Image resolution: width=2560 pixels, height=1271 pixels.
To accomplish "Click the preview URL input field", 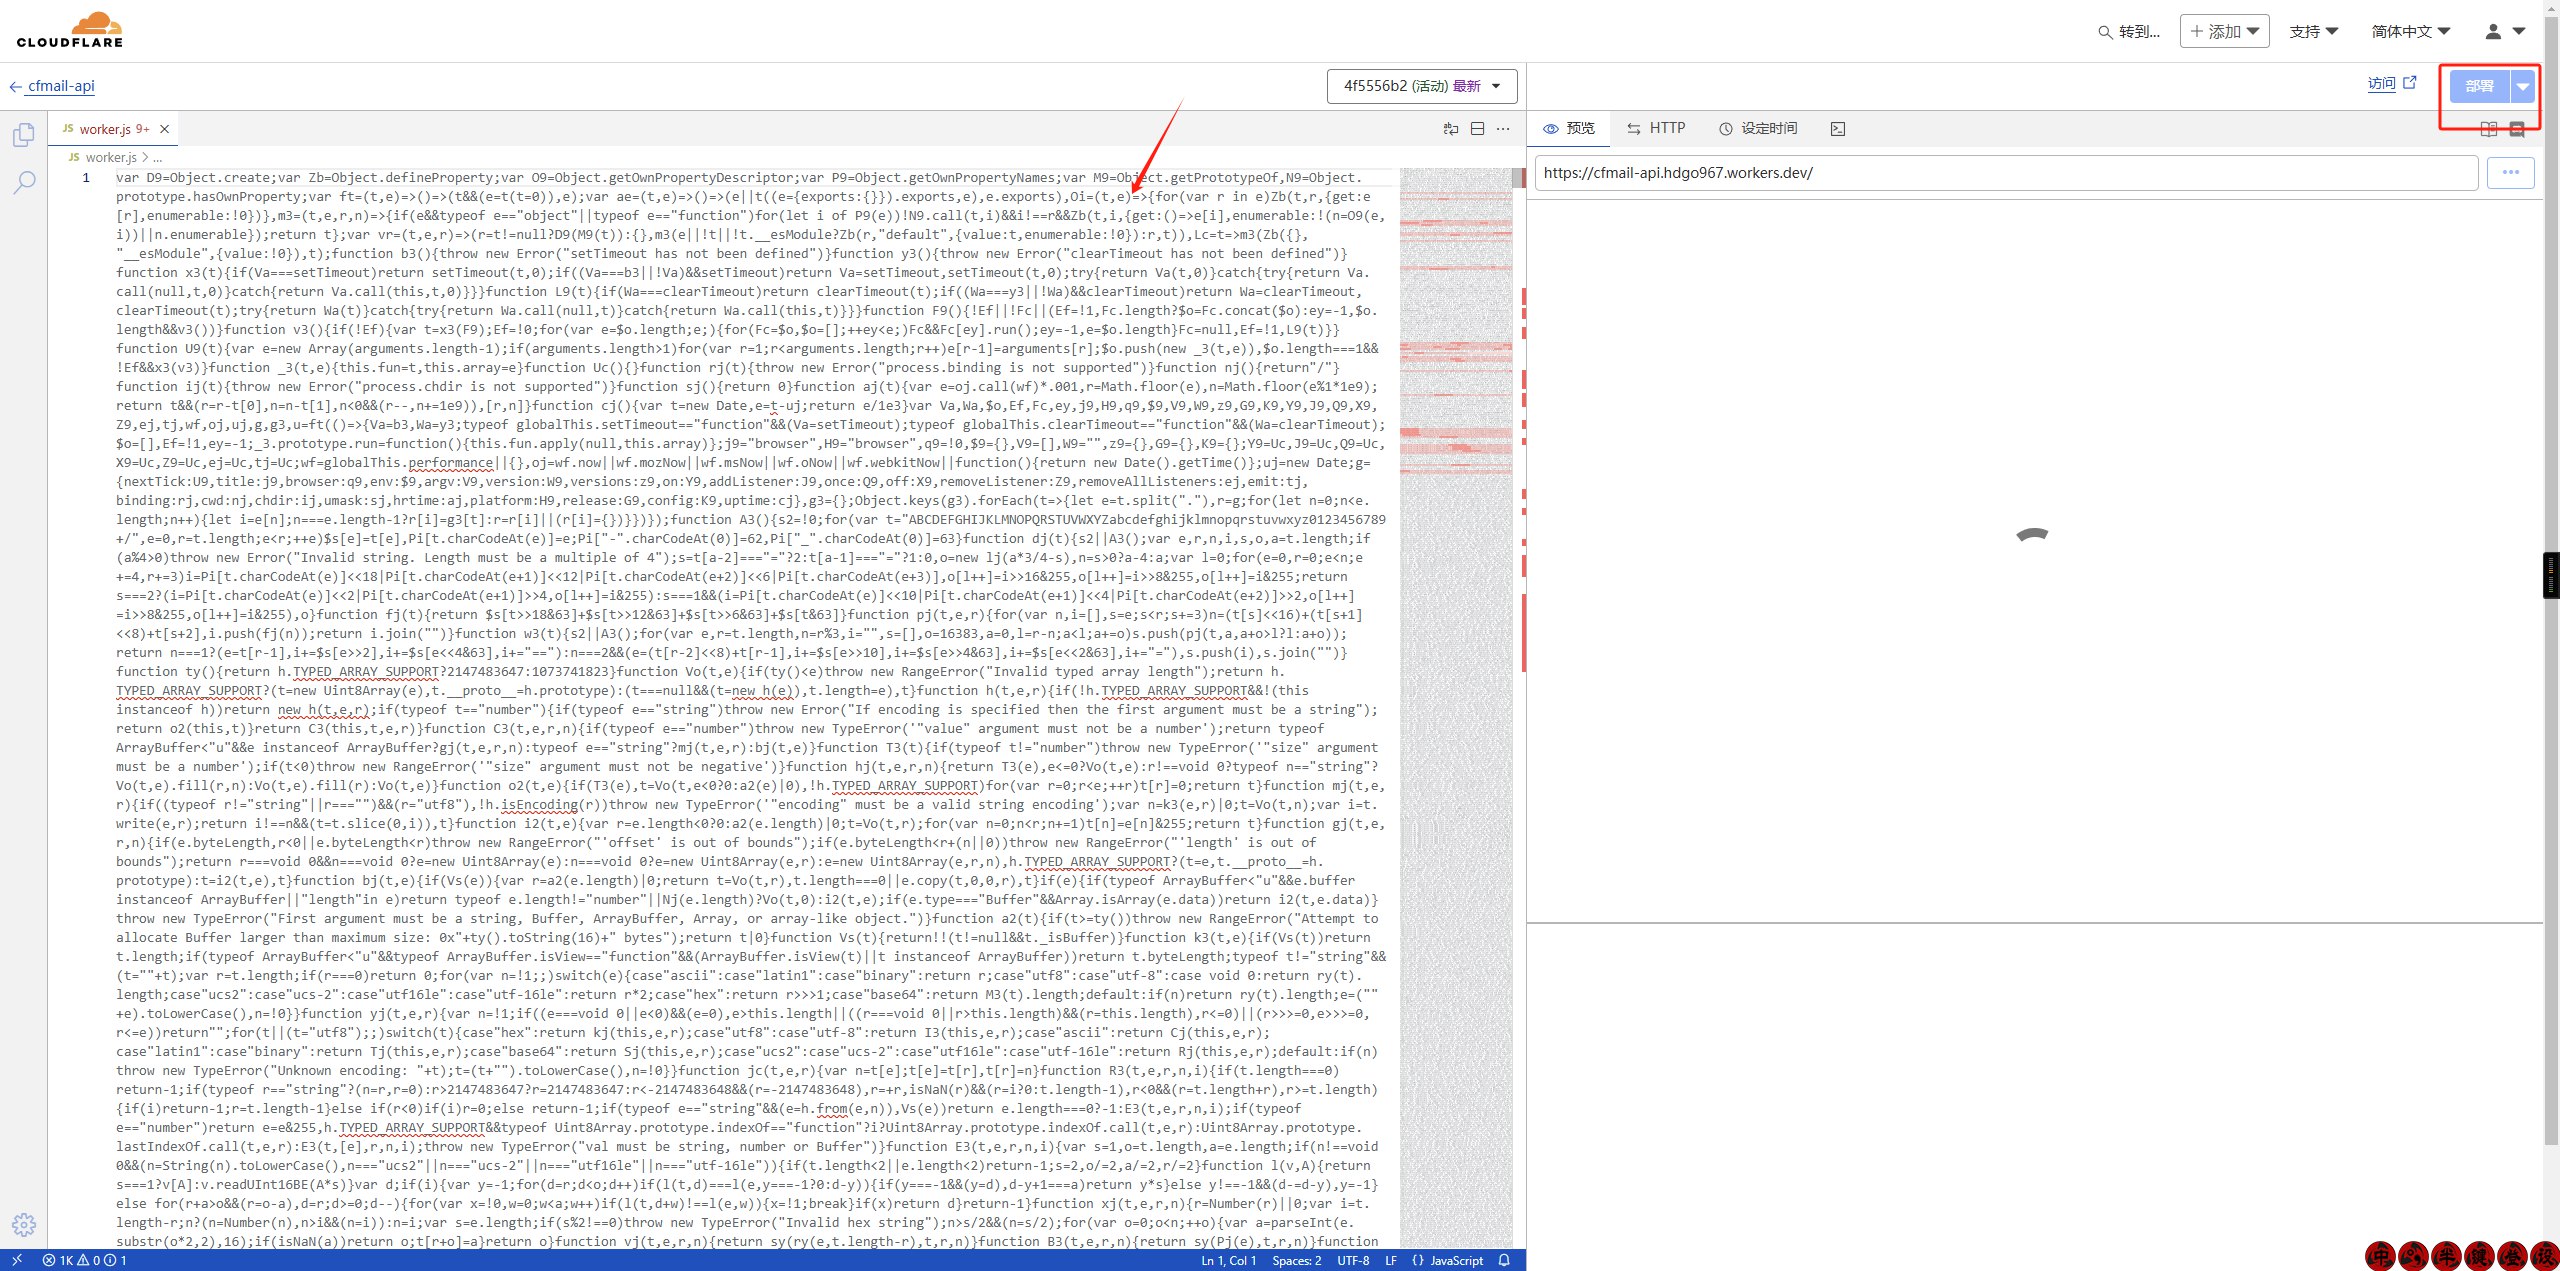I will coord(2006,173).
